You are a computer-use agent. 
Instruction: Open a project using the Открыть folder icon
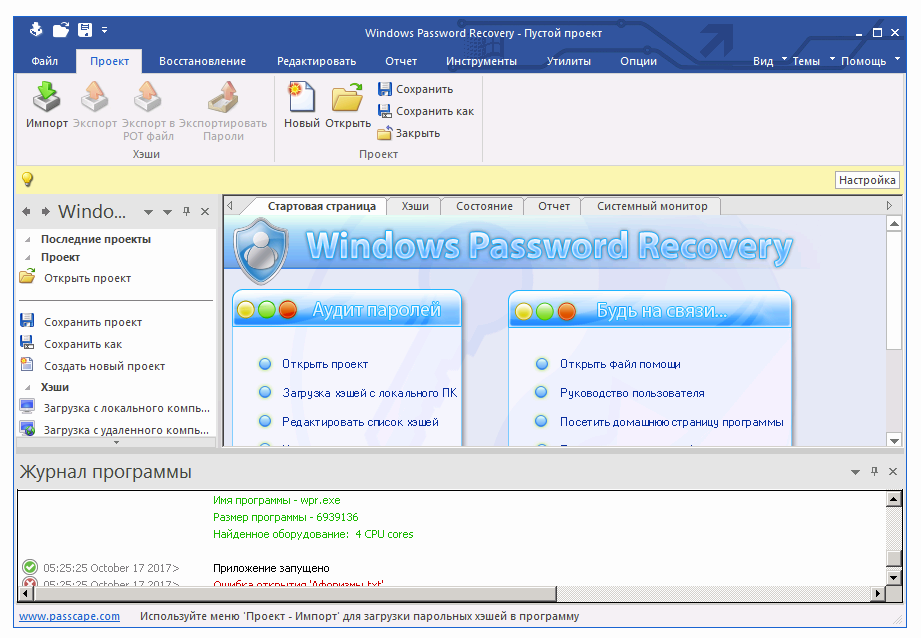[x=348, y=98]
